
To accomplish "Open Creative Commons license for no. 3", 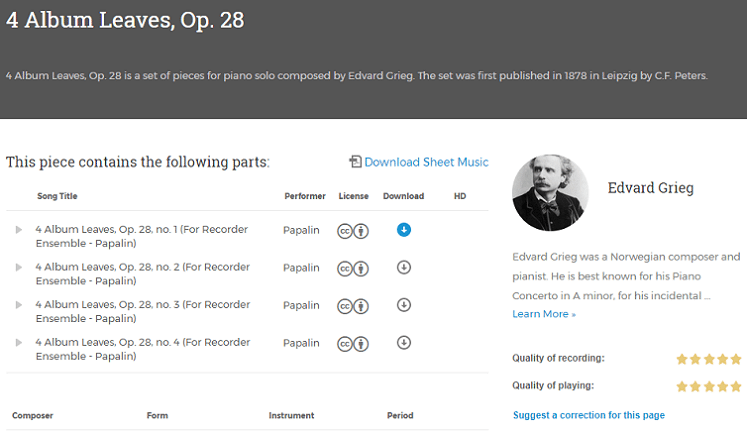I will 345,306.
